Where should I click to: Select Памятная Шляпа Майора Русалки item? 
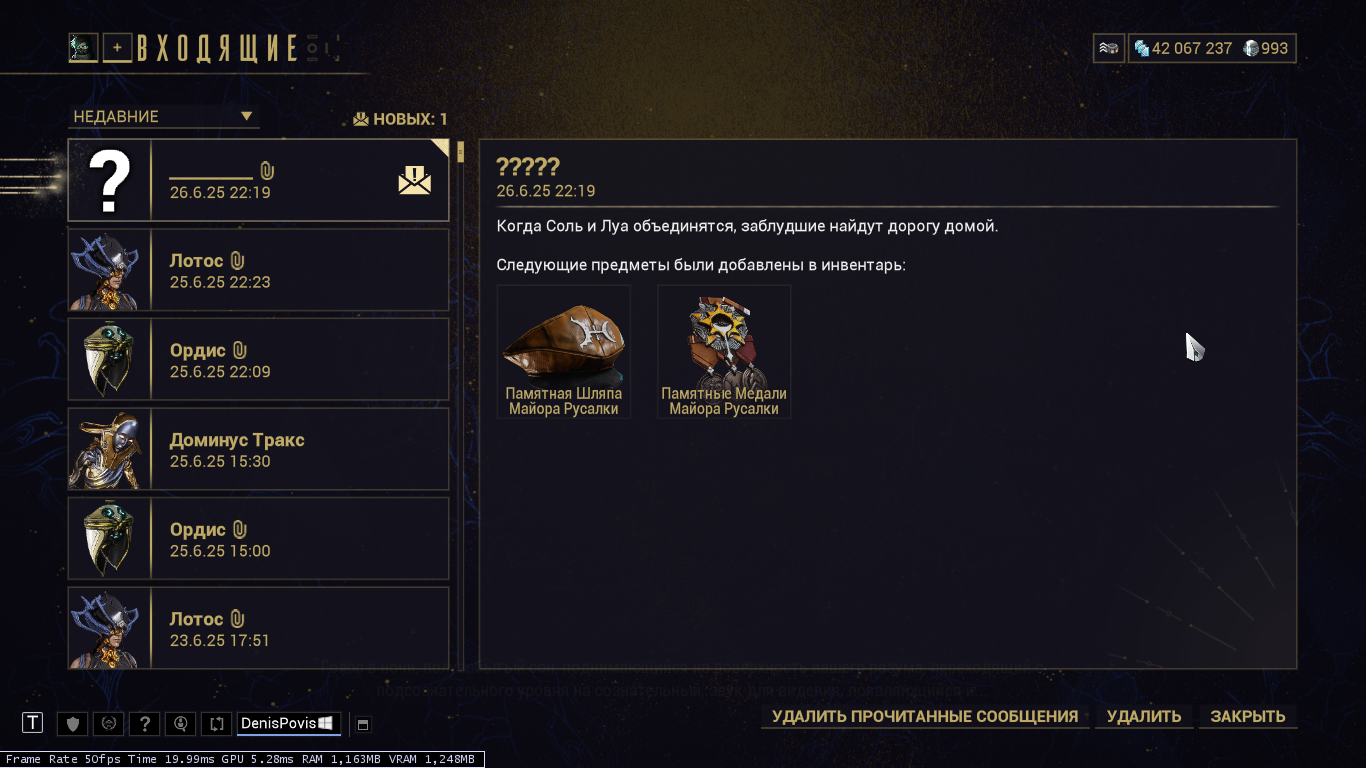tap(564, 351)
